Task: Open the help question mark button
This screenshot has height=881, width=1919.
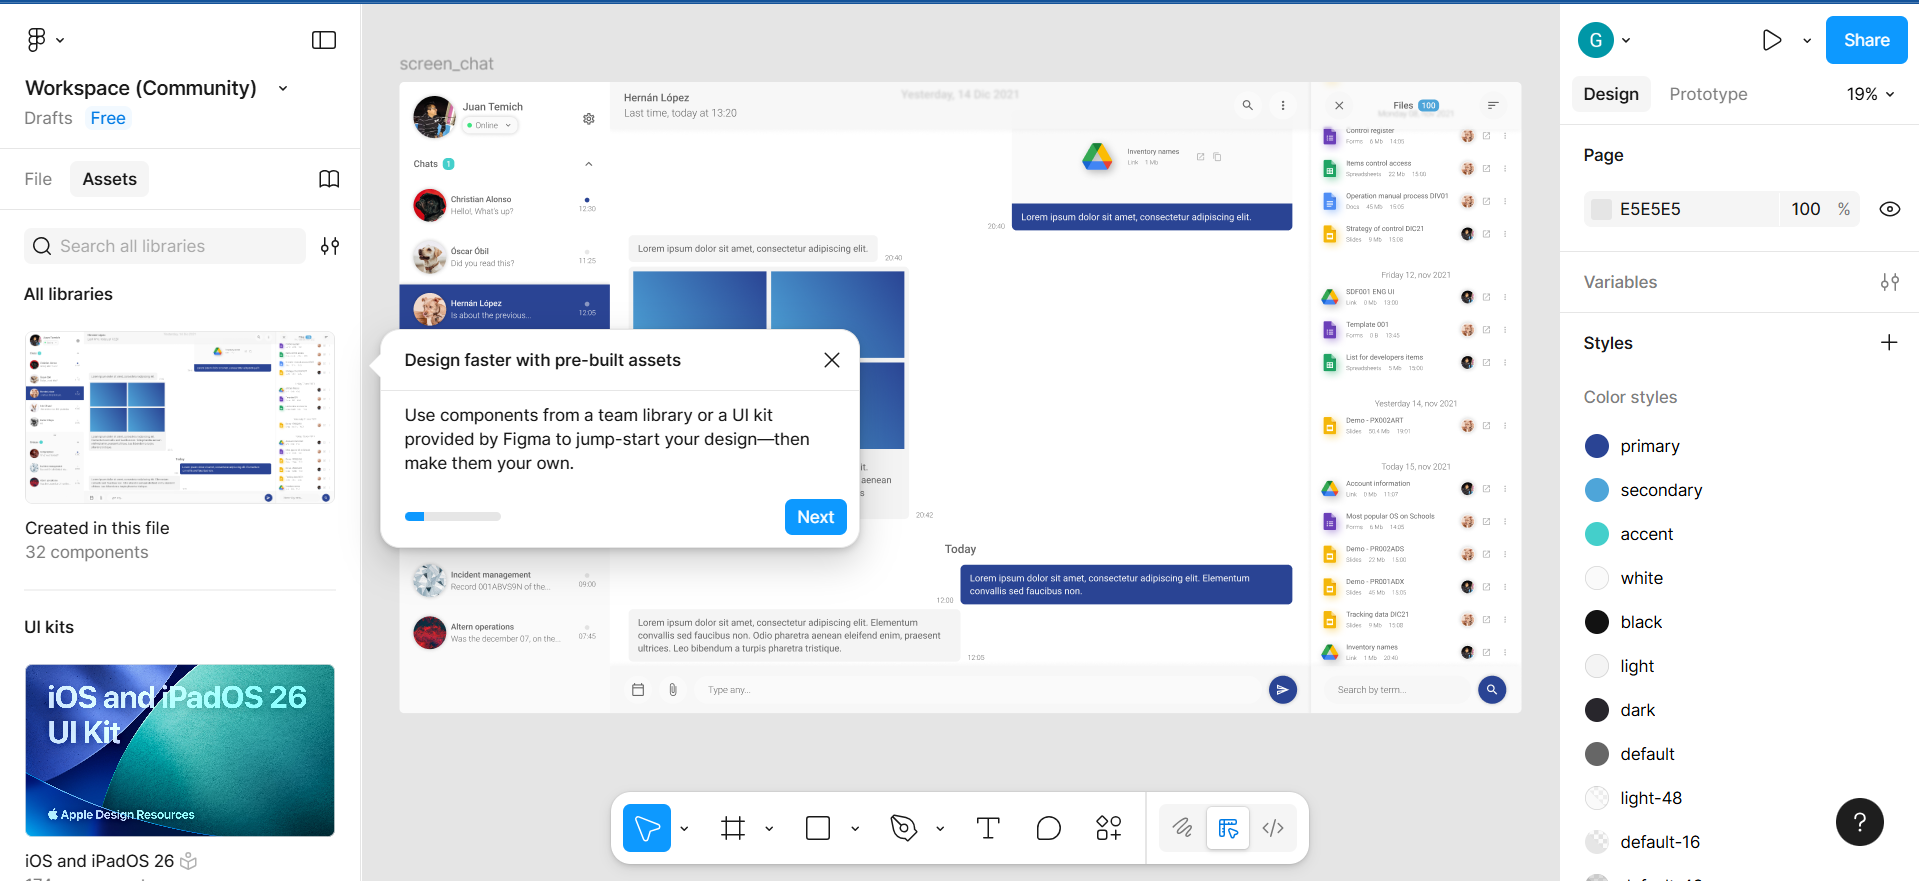Action: (x=1860, y=822)
